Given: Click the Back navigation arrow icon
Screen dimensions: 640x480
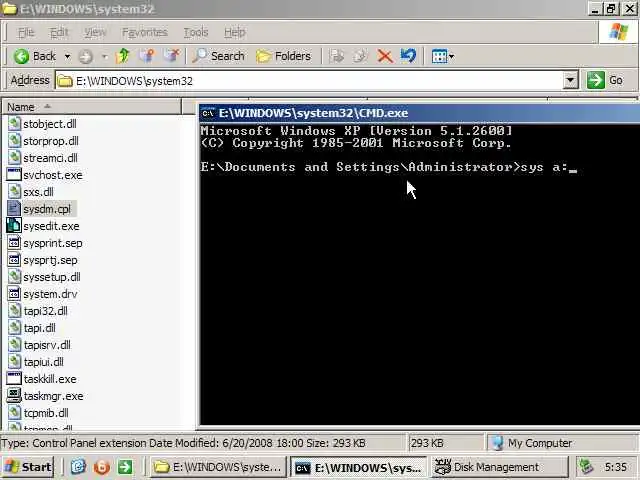Looking at the screenshot, I should point(21,56).
